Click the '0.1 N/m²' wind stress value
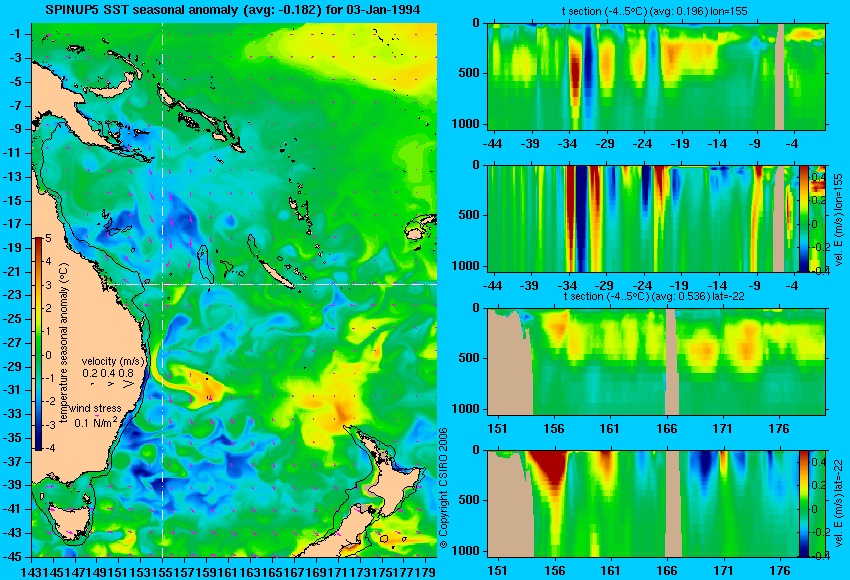The image size is (850, 580). pyautogui.click(x=95, y=422)
